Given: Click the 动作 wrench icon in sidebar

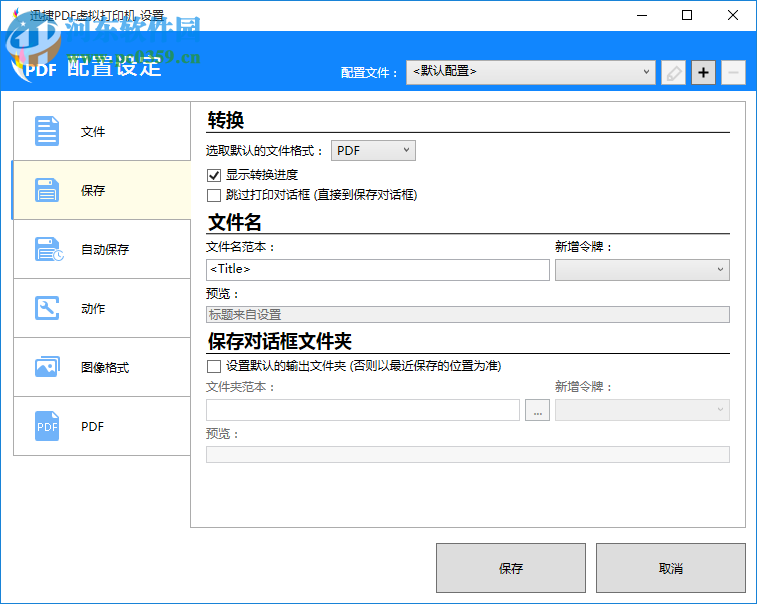Looking at the screenshot, I should click(47, 308).
